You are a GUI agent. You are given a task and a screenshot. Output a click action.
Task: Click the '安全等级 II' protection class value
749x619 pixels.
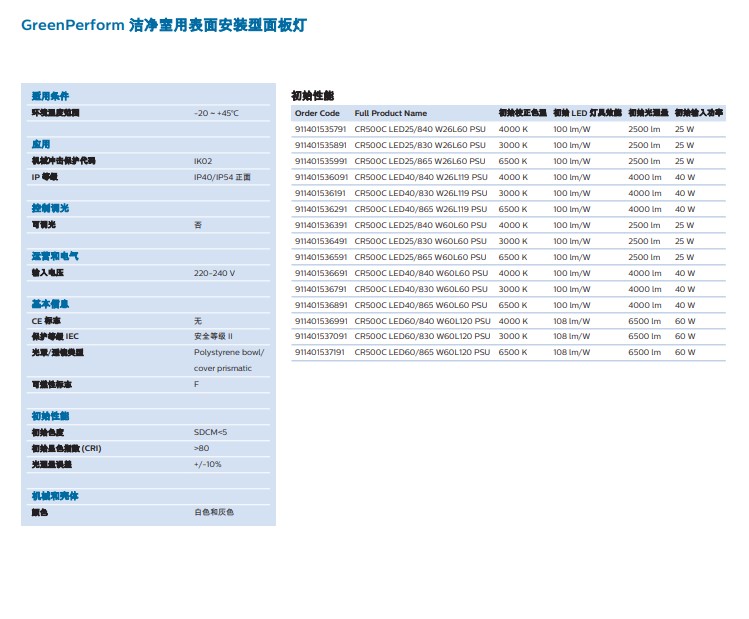(214, 336)
